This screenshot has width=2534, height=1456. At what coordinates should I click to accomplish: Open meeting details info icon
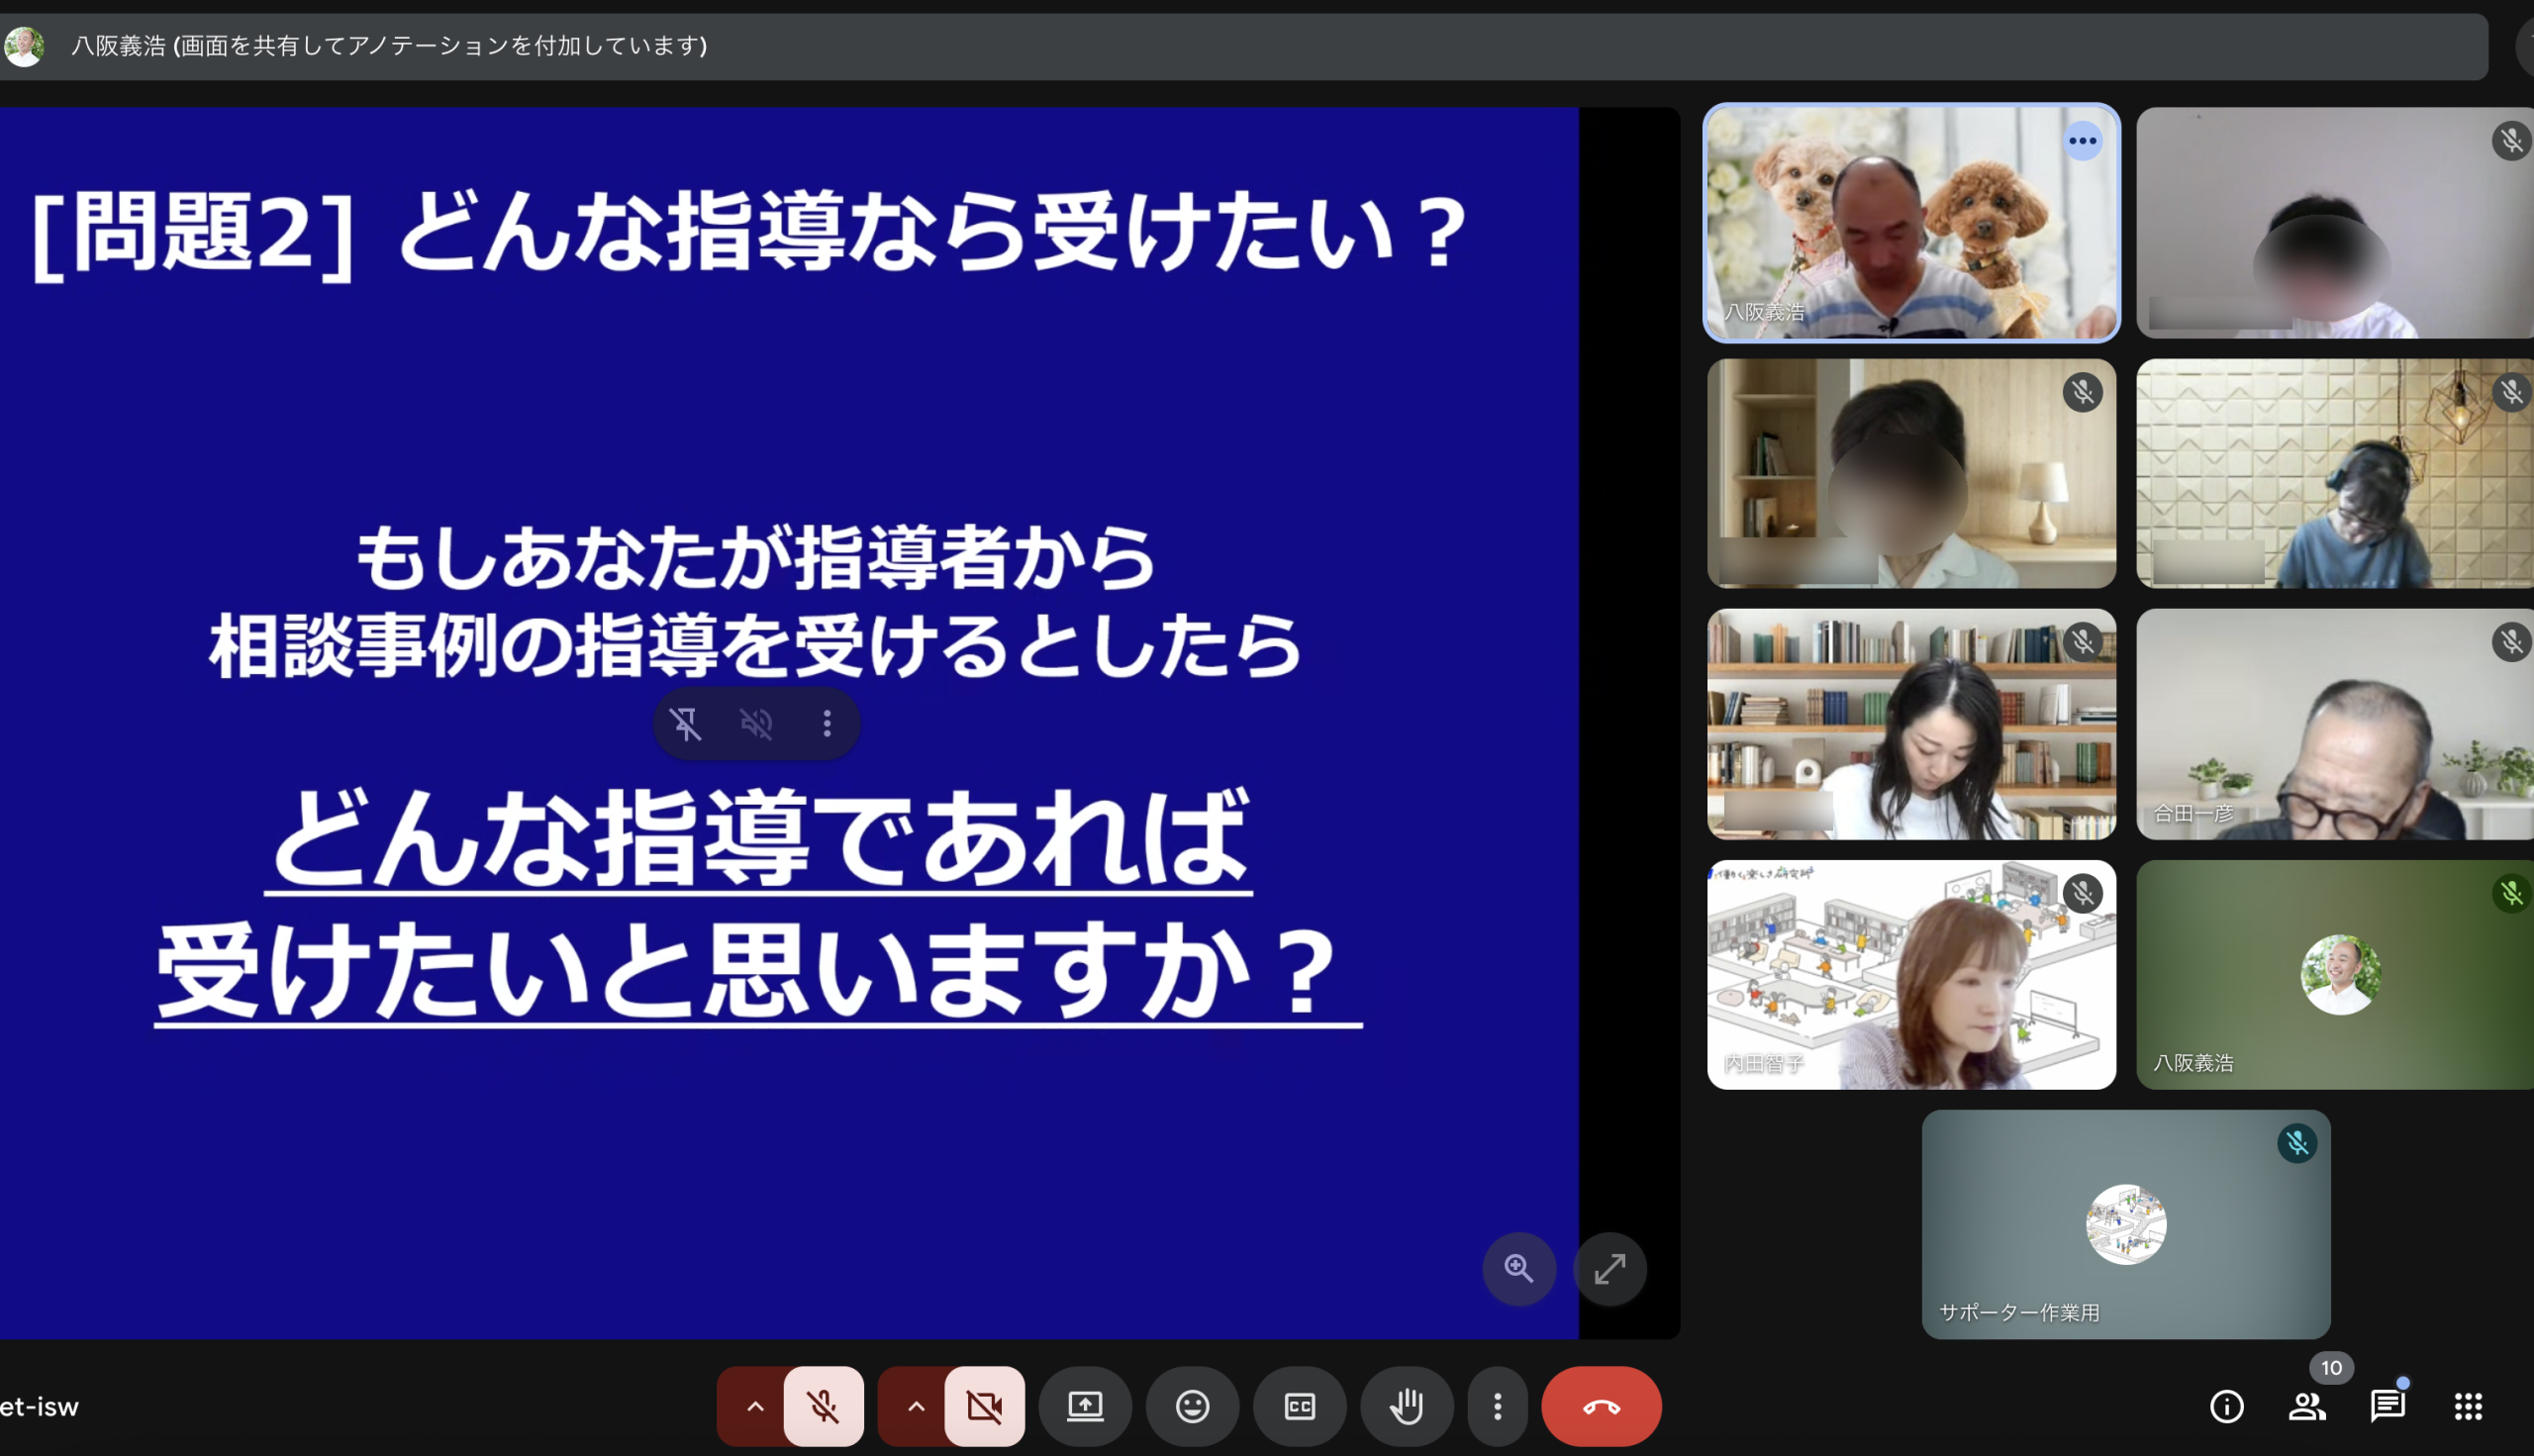coord(2226,1406)
